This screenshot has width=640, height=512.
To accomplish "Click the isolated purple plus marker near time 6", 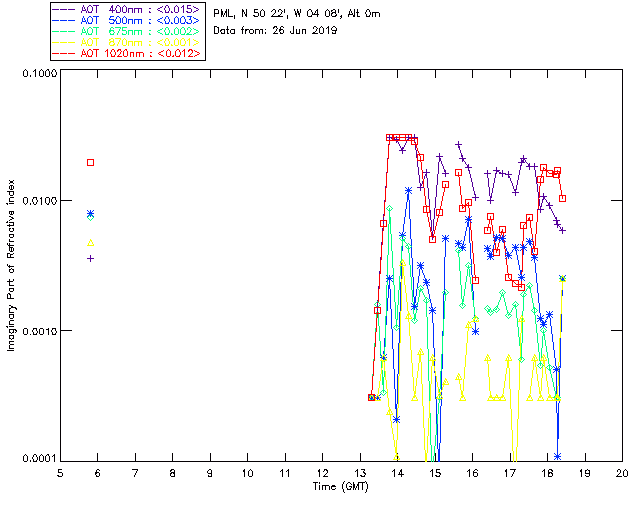I will [91, 258].
